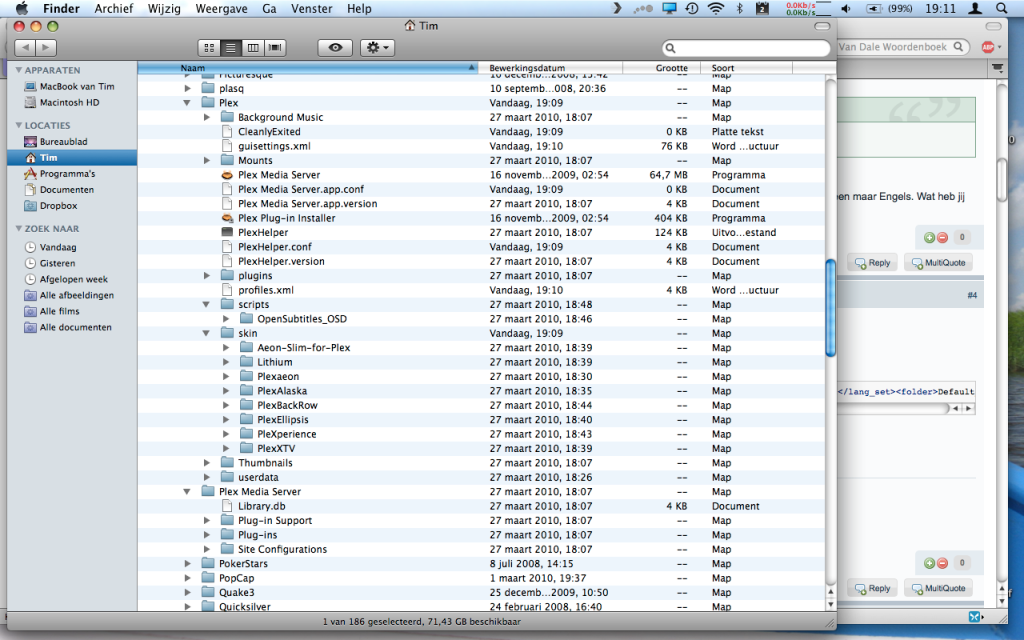The width and height of the screenshot is (1024, 640).
Task: Collapse the ZOEK NAAR sidebar section
Action: click(19, 229)
